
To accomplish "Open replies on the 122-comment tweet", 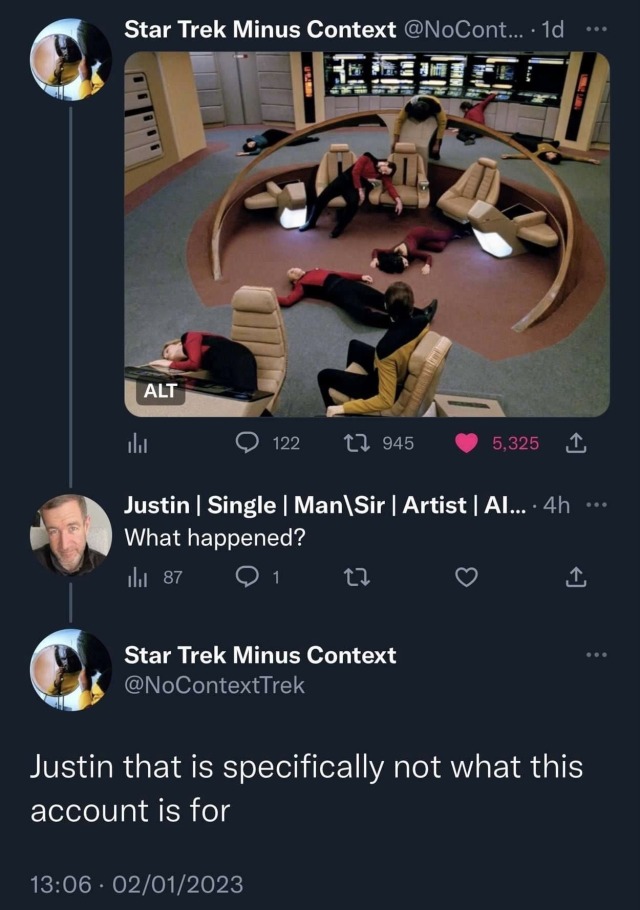I will [x=248, y=443].
